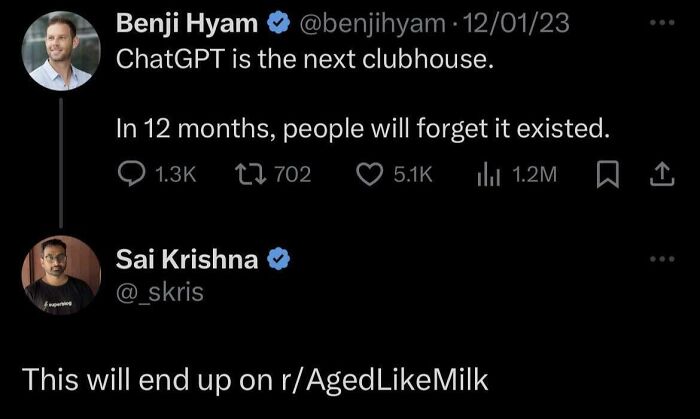
Task: Click the reply comment icon
Action: click(x=131, y=175)
